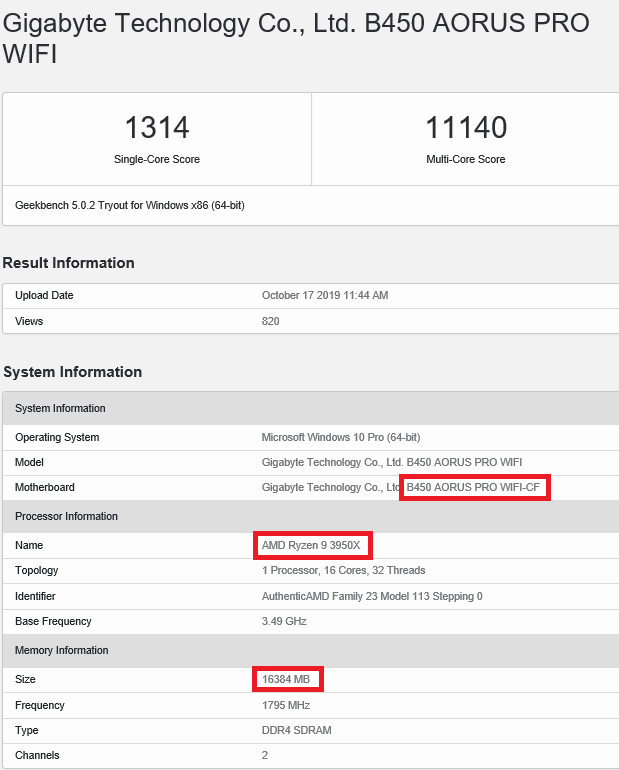Click the Multi-Core Score label
The width and height of the screenshot is (619, 770).
pyautogui.click(x=465, y=159)
